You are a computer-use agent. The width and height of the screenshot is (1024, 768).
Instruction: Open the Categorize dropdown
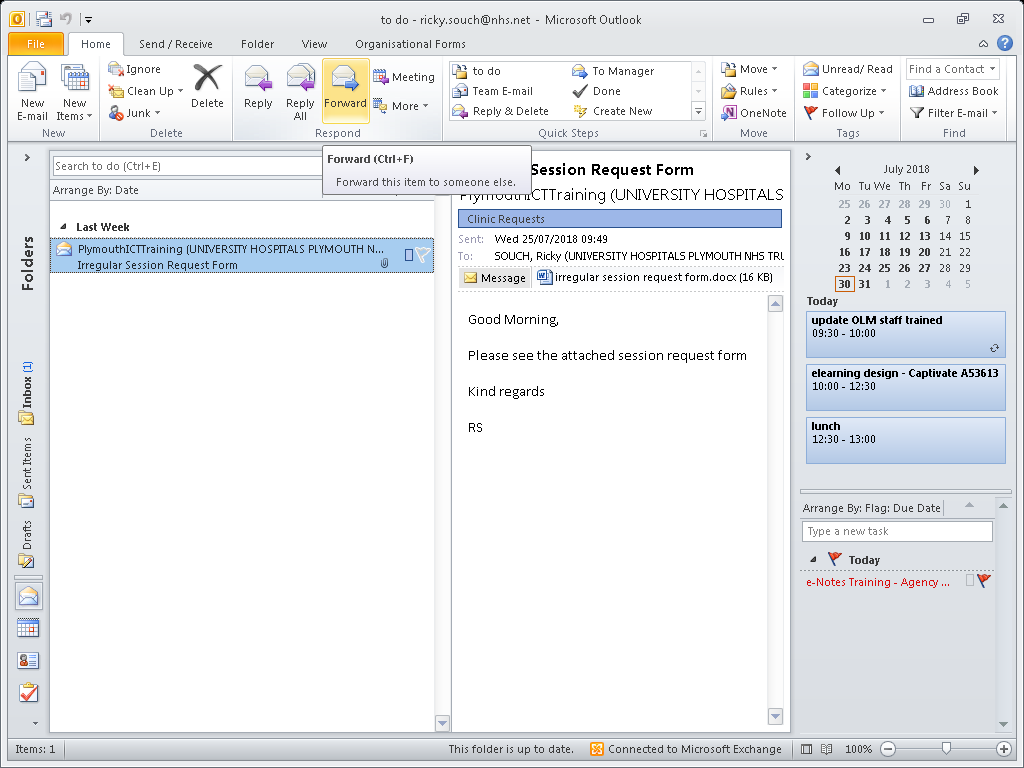coord(844,91)
